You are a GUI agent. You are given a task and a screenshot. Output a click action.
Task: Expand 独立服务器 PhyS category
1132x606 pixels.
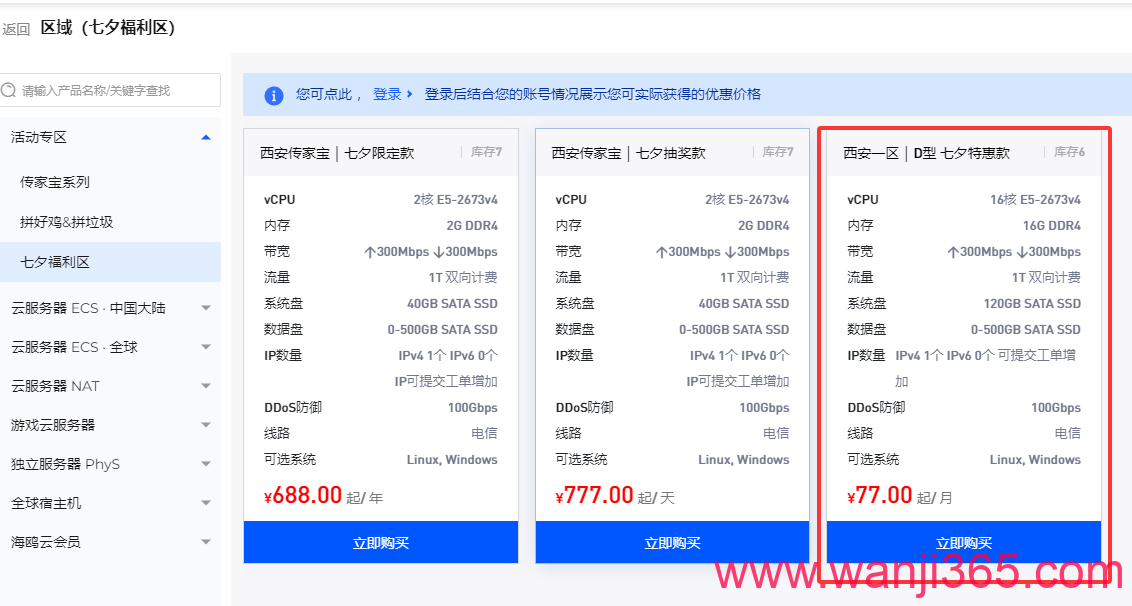(x=206, y=464)
